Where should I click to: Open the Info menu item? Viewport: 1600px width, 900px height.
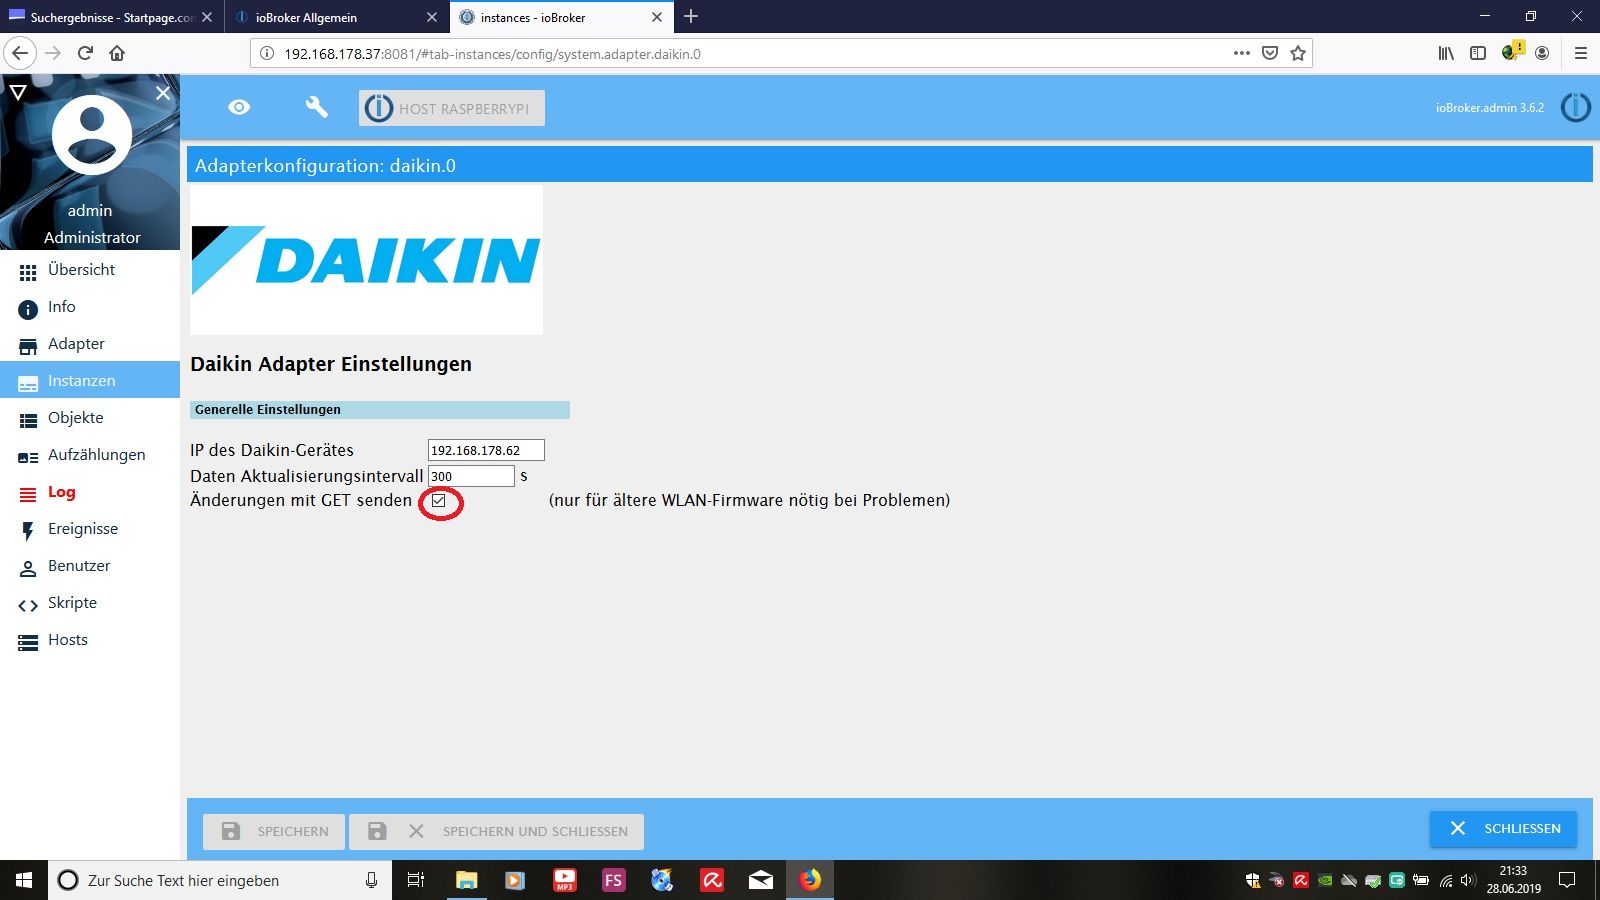pos(90,307)
